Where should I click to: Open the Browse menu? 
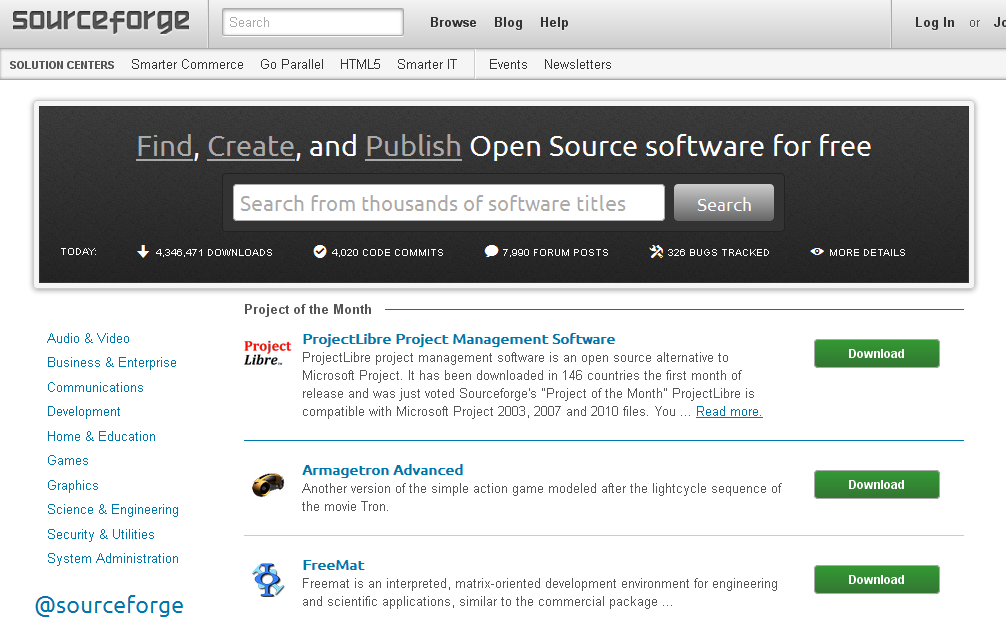[453, 22]
